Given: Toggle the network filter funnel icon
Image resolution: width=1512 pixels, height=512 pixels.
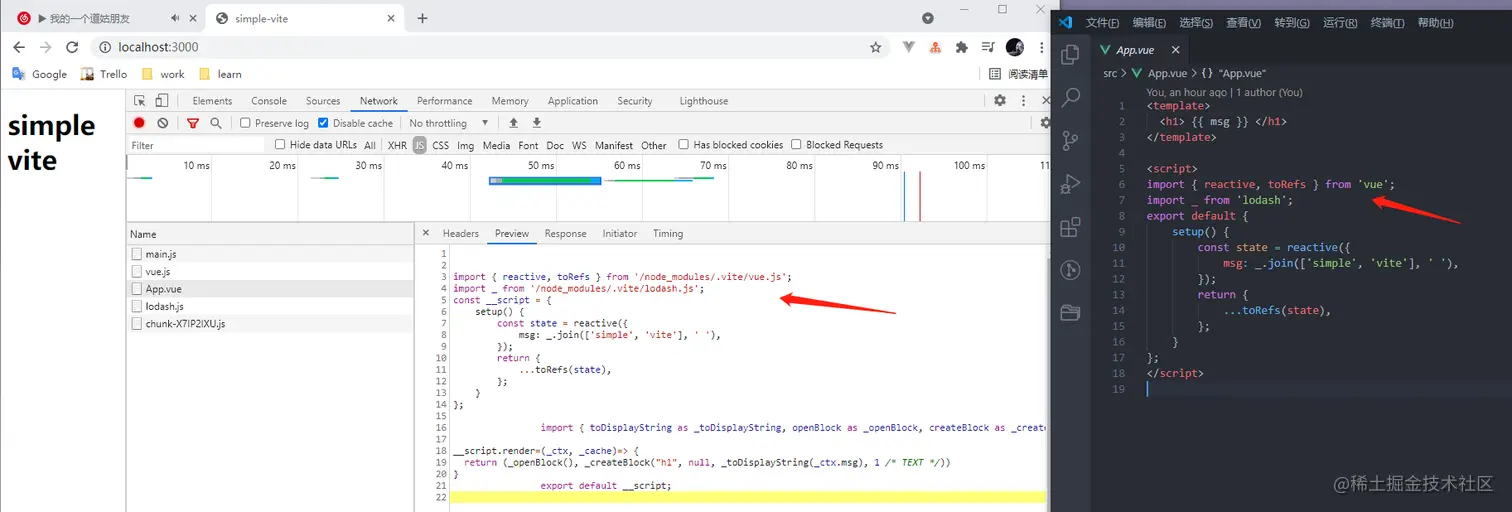Looking at the screenshot, I should tap(193, 123).
